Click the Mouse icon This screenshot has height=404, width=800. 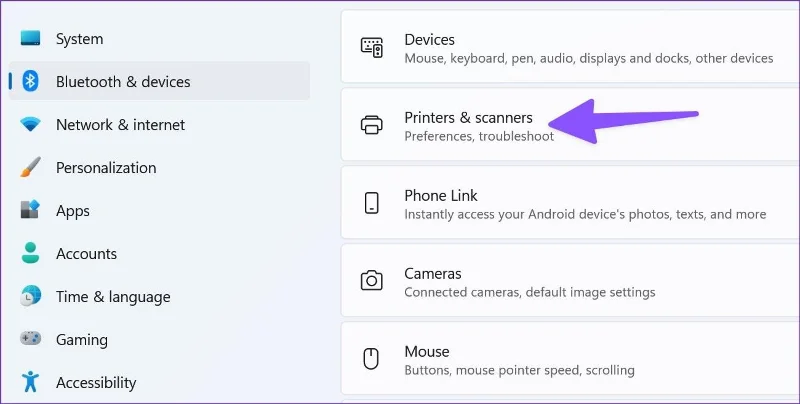(x=371, y=359)
